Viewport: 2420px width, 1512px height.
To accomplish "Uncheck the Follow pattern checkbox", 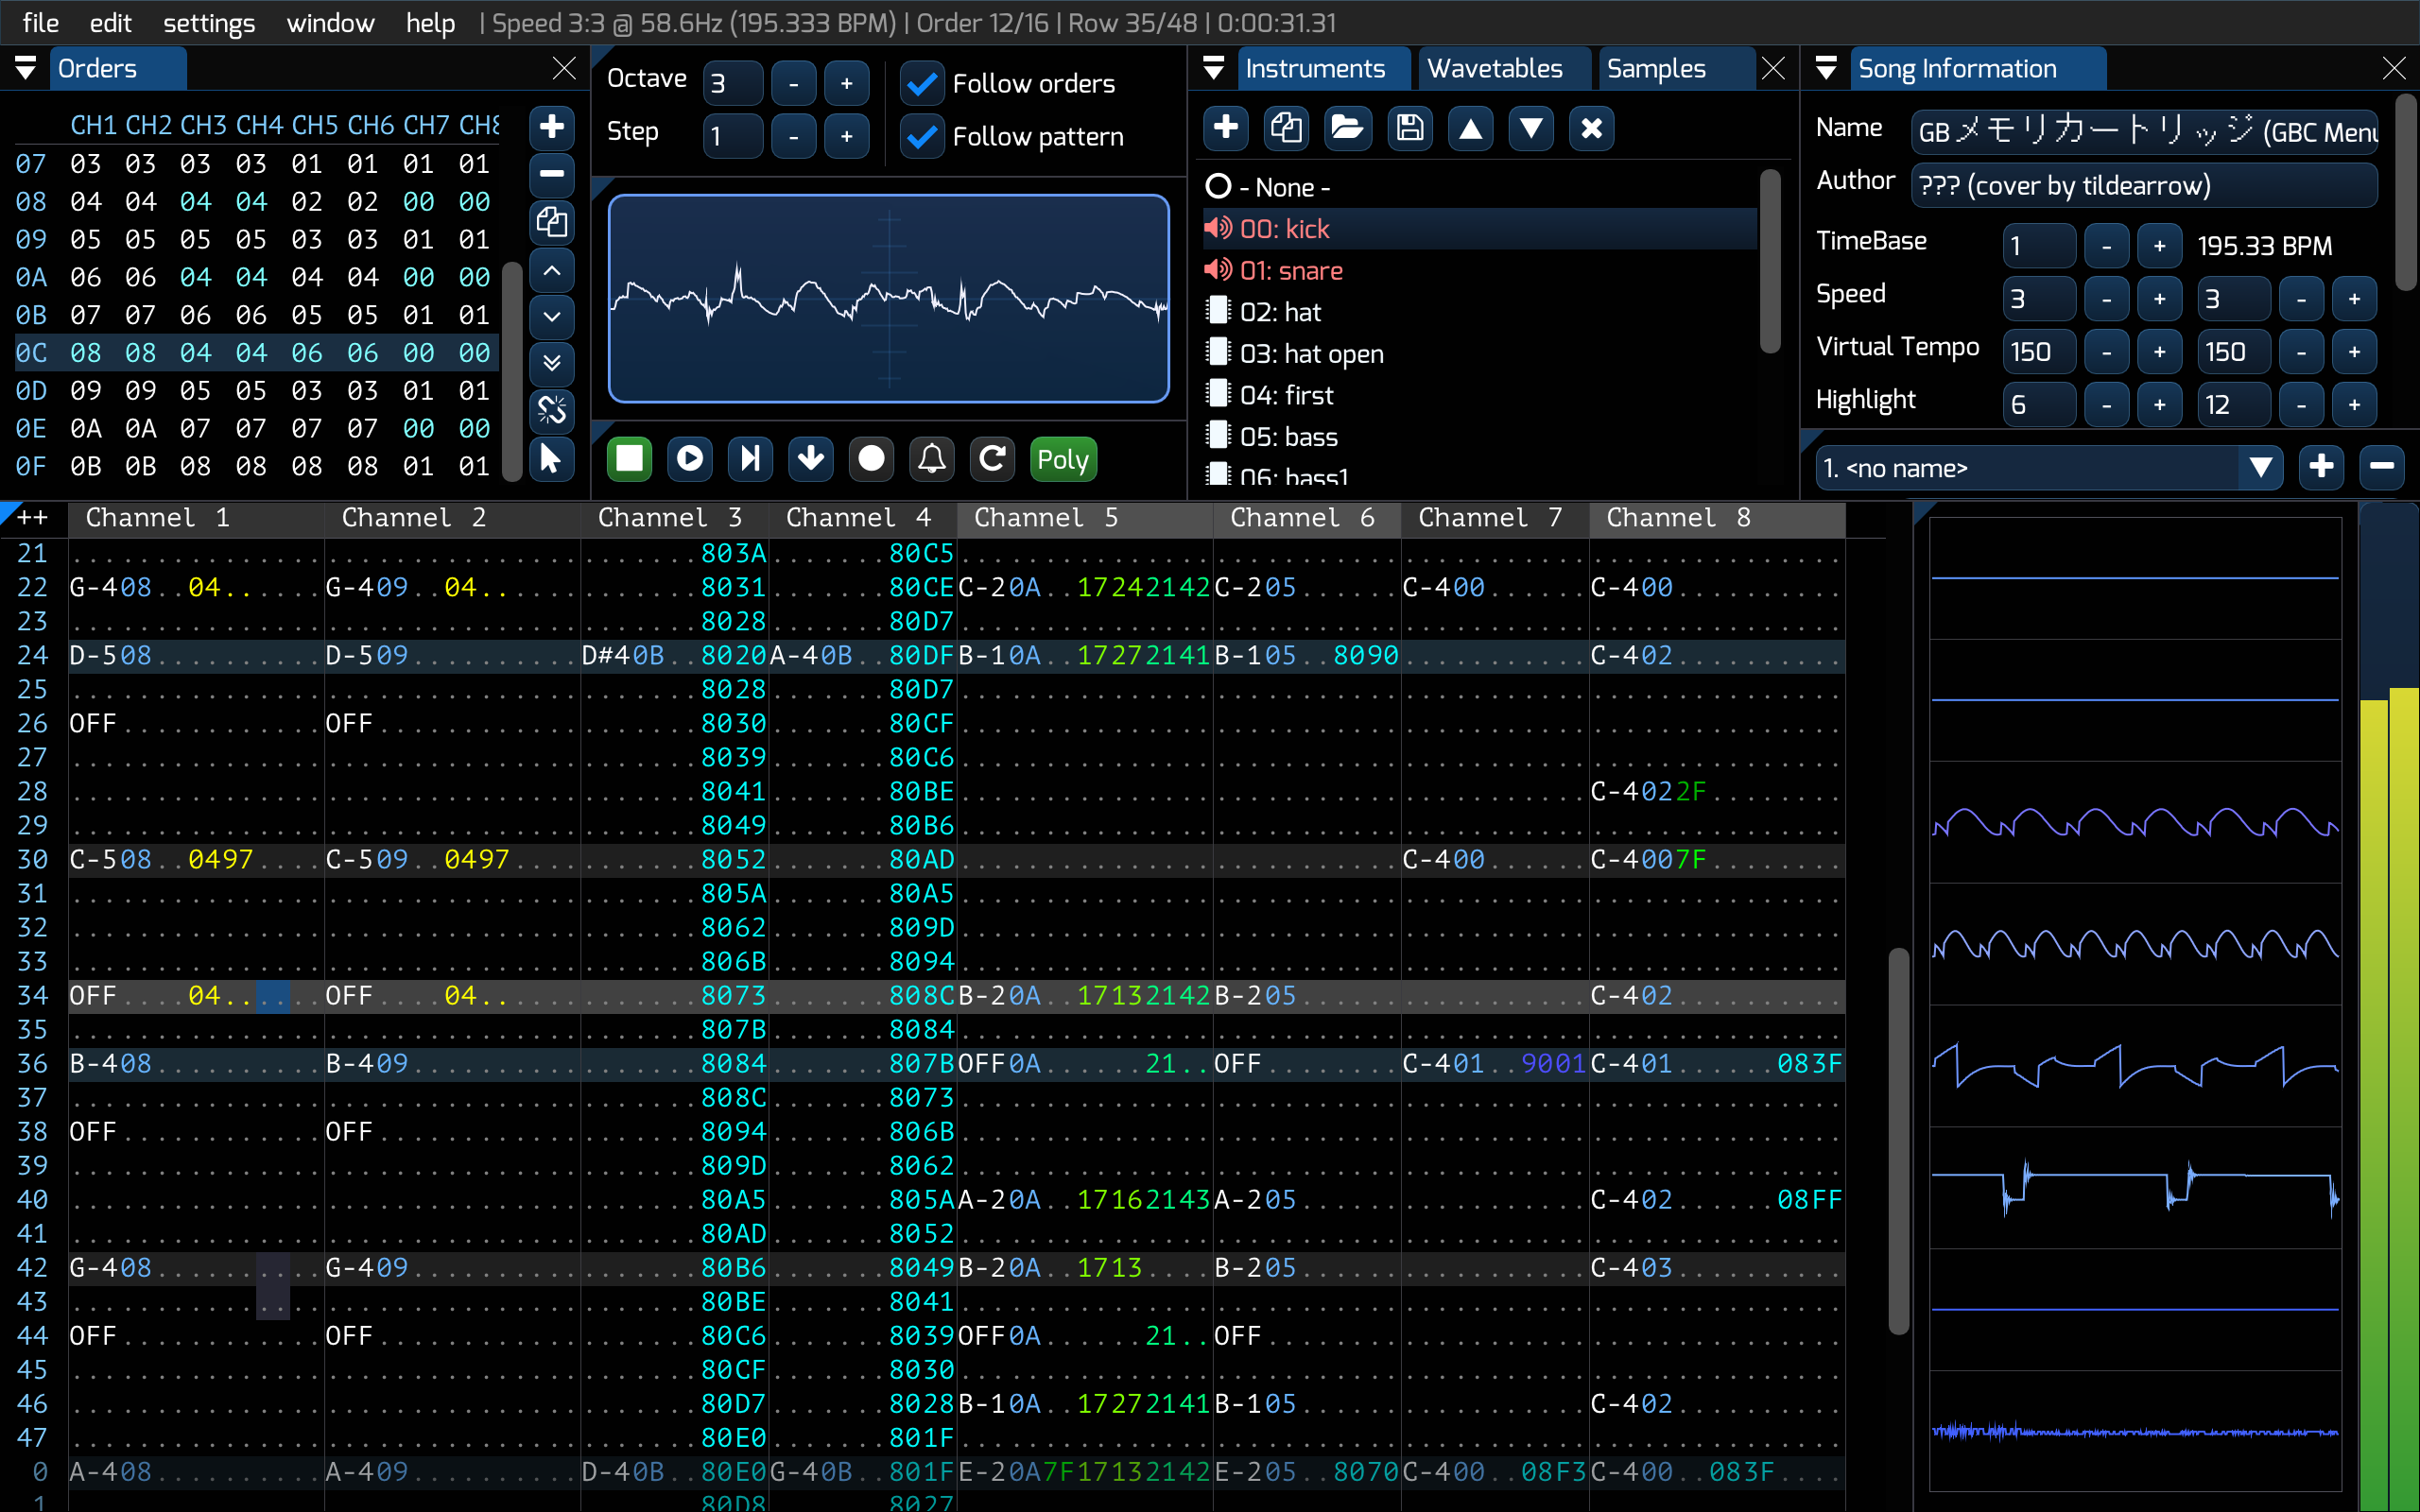I will pos(921,137).
